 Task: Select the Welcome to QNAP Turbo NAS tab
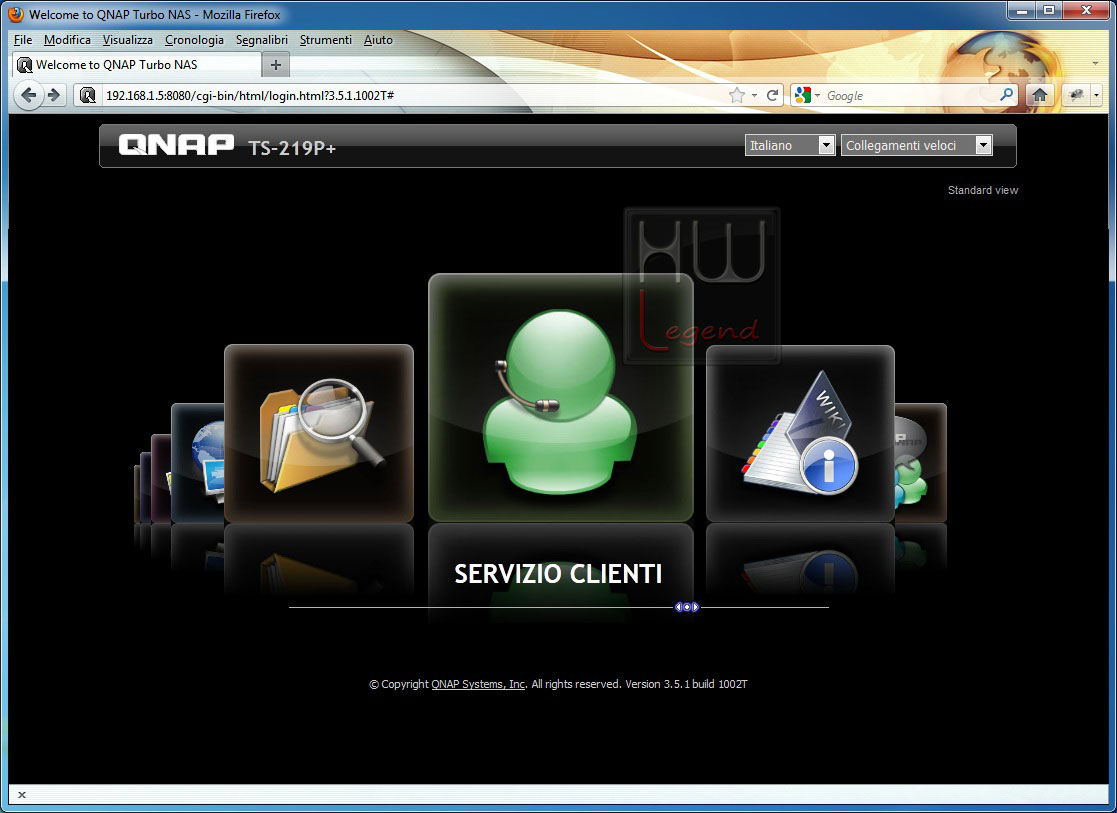137,65
